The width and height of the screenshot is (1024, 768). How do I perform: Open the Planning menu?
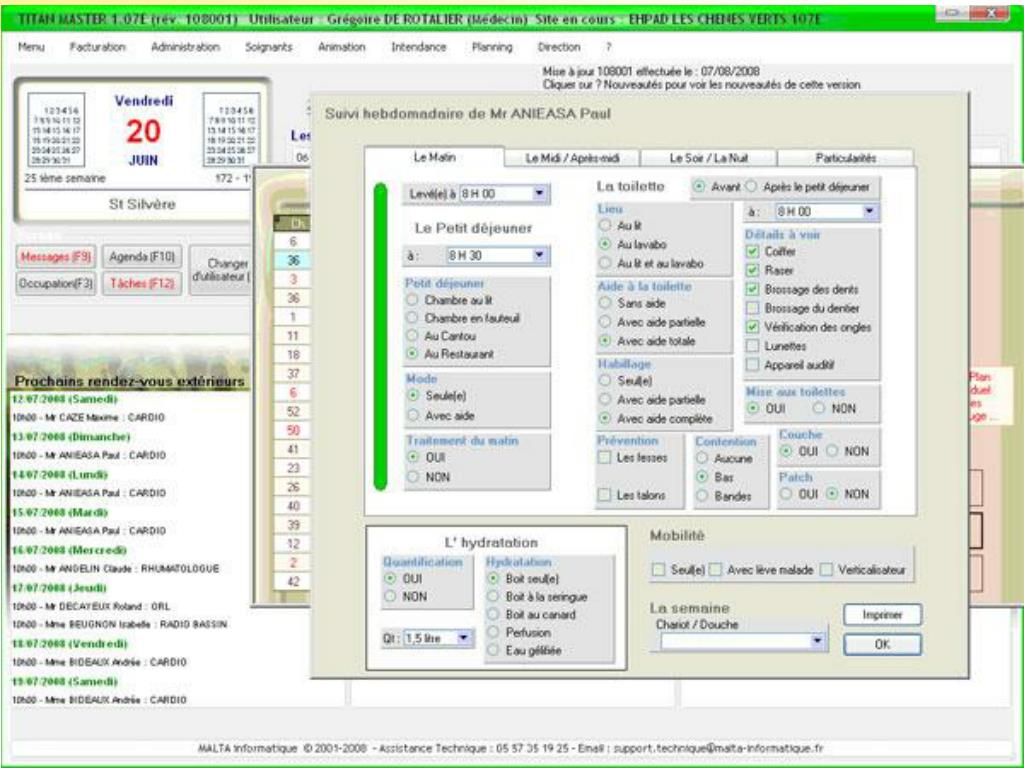pyautogui.click(x=492, y=47)
